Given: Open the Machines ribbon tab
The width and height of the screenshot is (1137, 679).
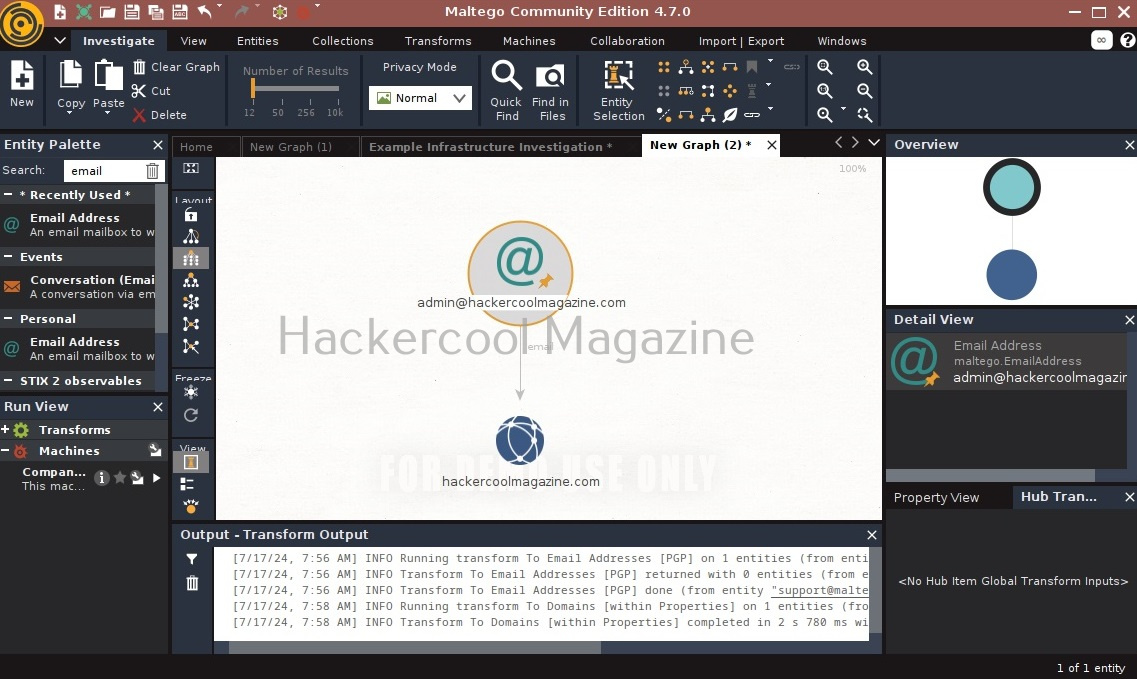Looking at the screenshot, I should [529, 41].
